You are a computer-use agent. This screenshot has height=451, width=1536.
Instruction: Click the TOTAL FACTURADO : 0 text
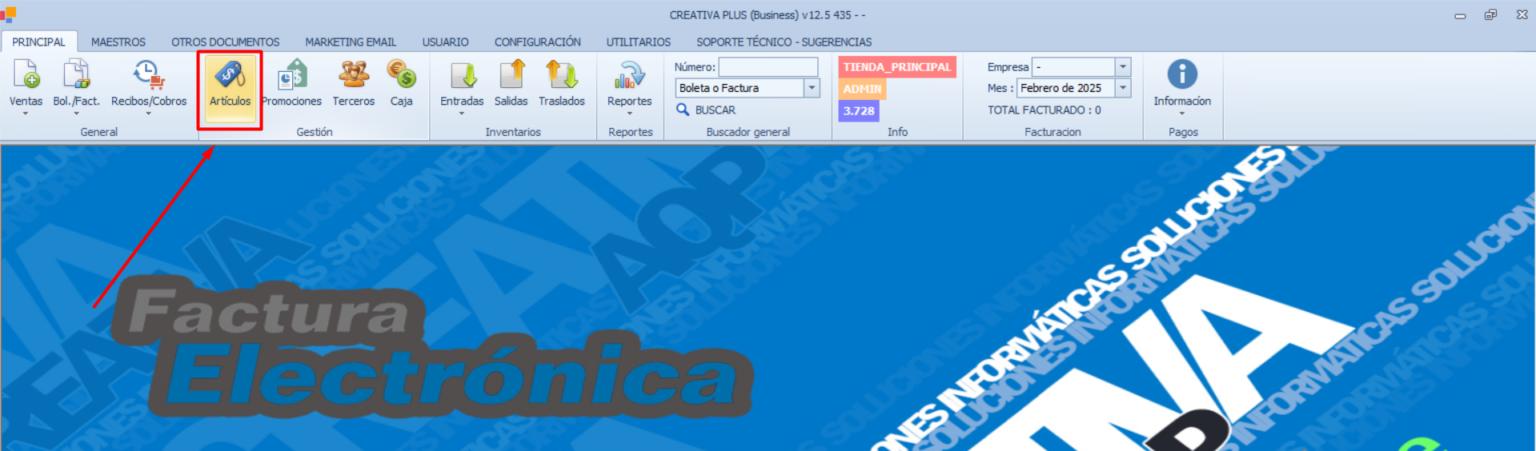pos(1044,110)
